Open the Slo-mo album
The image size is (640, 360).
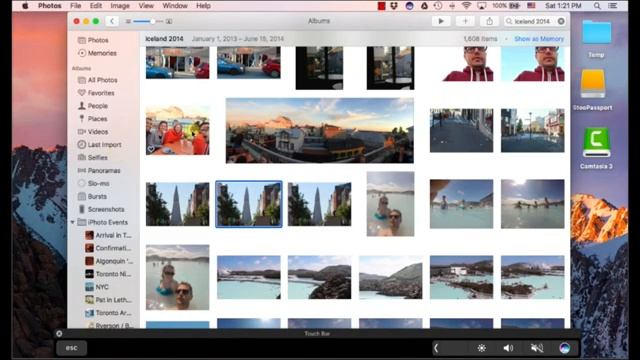[x=98, y=183]
